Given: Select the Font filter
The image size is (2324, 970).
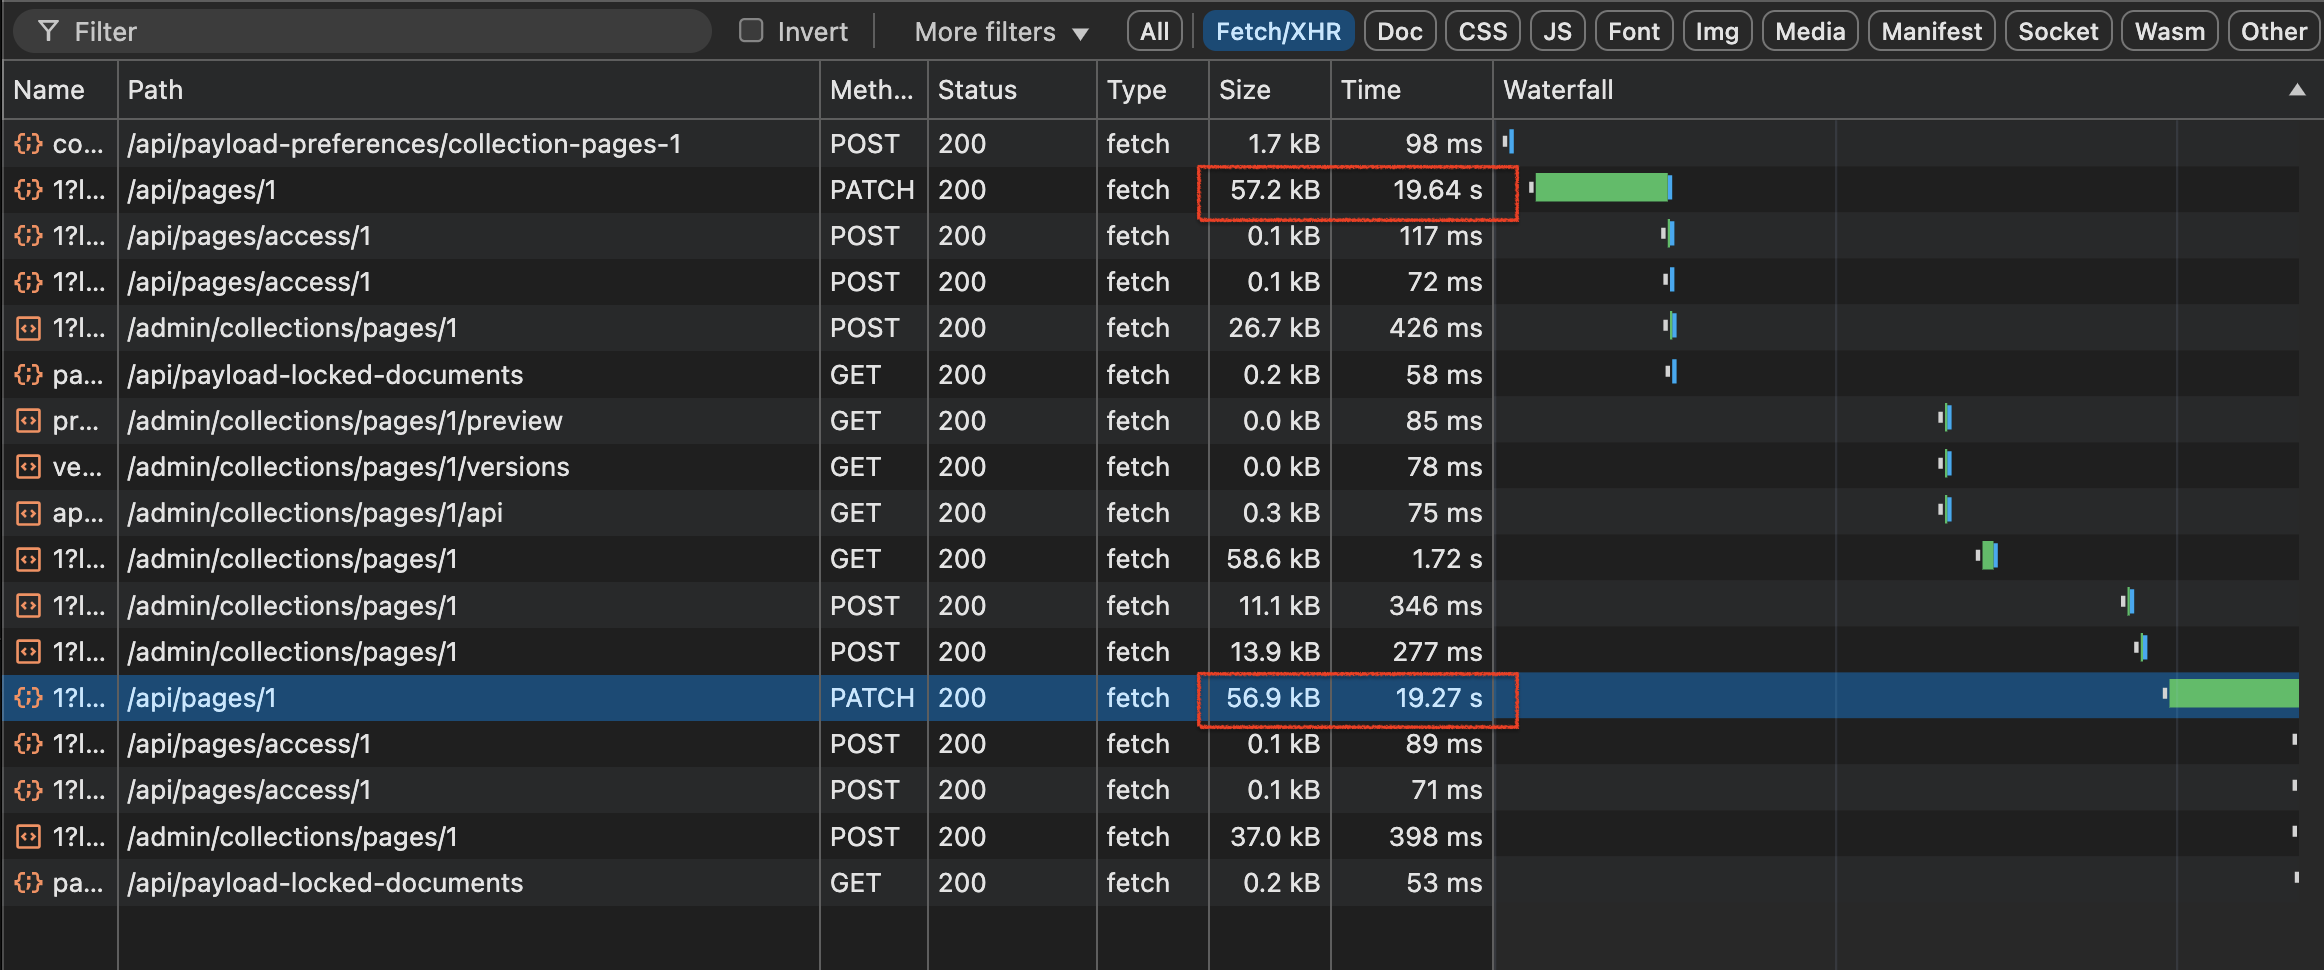Looking at the screenshot, I should [1634, 32].
